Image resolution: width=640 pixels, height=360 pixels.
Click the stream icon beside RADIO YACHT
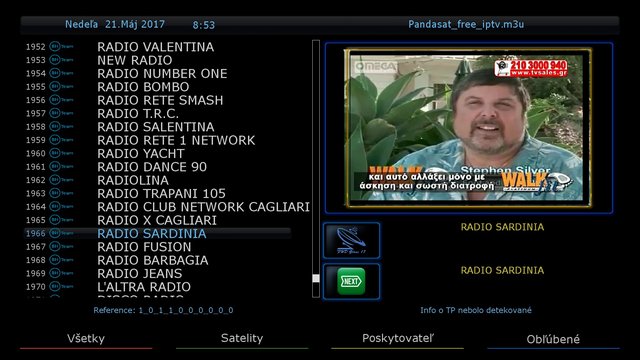61,153
